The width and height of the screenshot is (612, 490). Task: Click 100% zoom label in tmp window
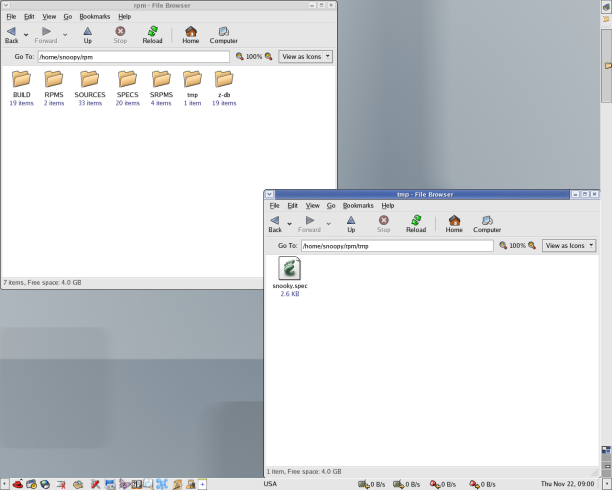518,246
